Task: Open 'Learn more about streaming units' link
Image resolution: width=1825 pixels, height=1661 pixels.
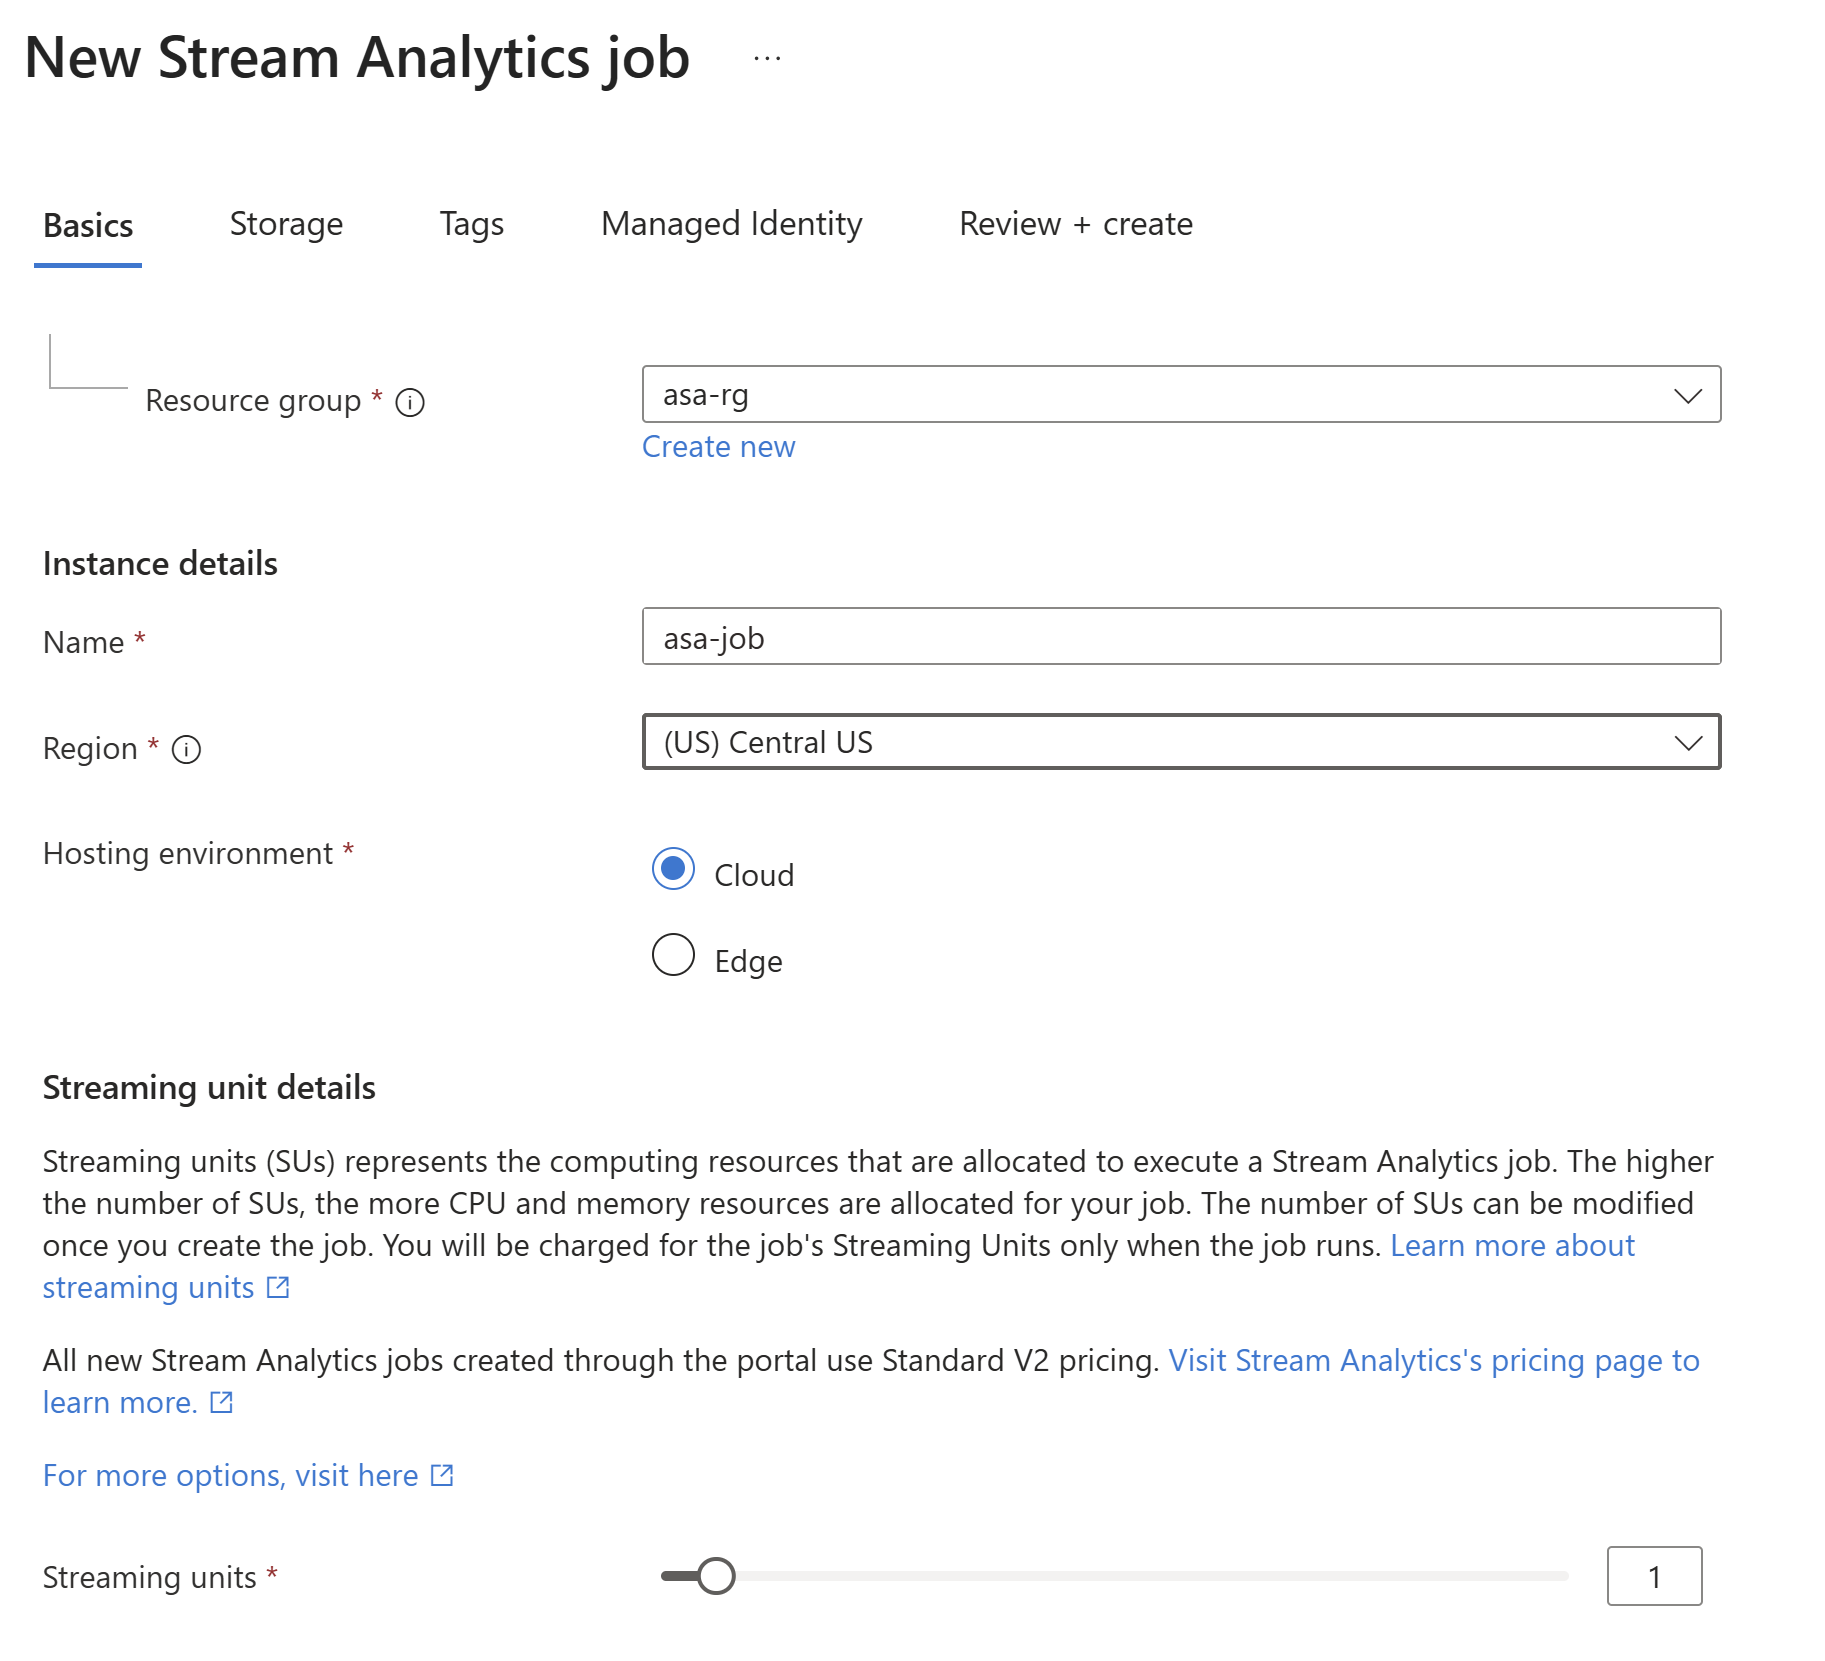Action: coord(1511,1245)
